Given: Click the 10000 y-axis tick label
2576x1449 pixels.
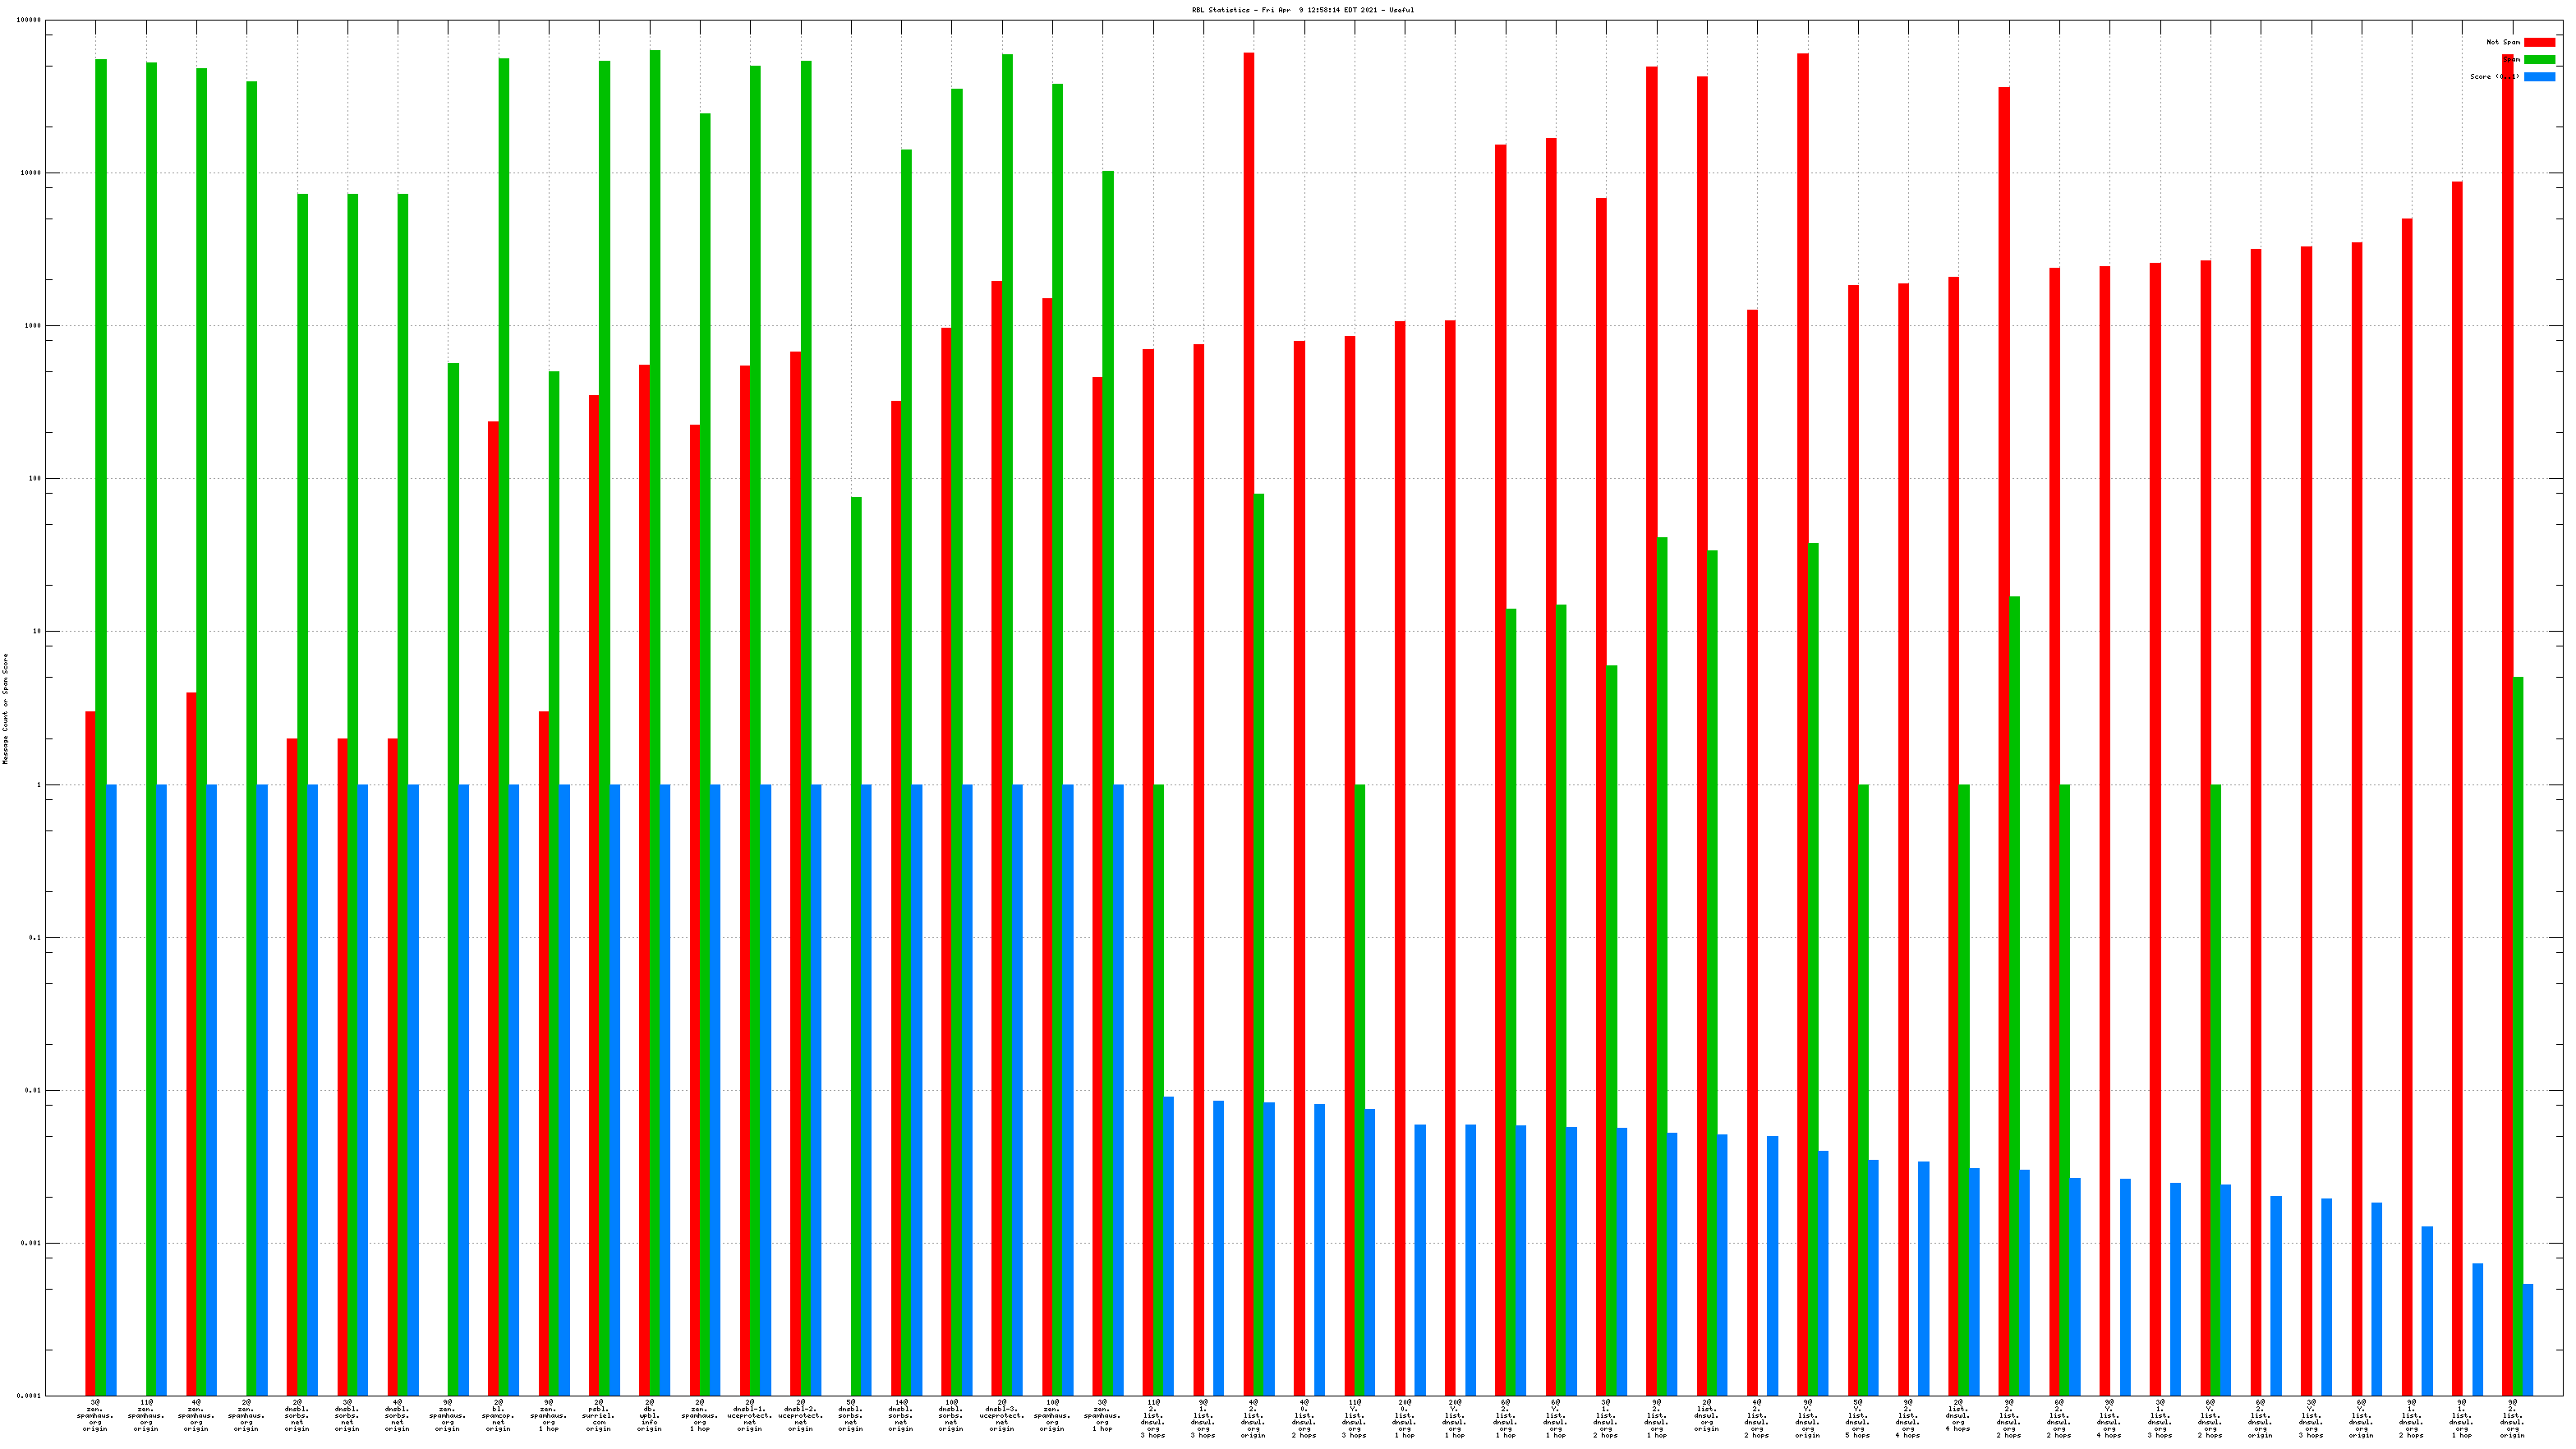Looking at the screenshot, I should click(31, 173).
